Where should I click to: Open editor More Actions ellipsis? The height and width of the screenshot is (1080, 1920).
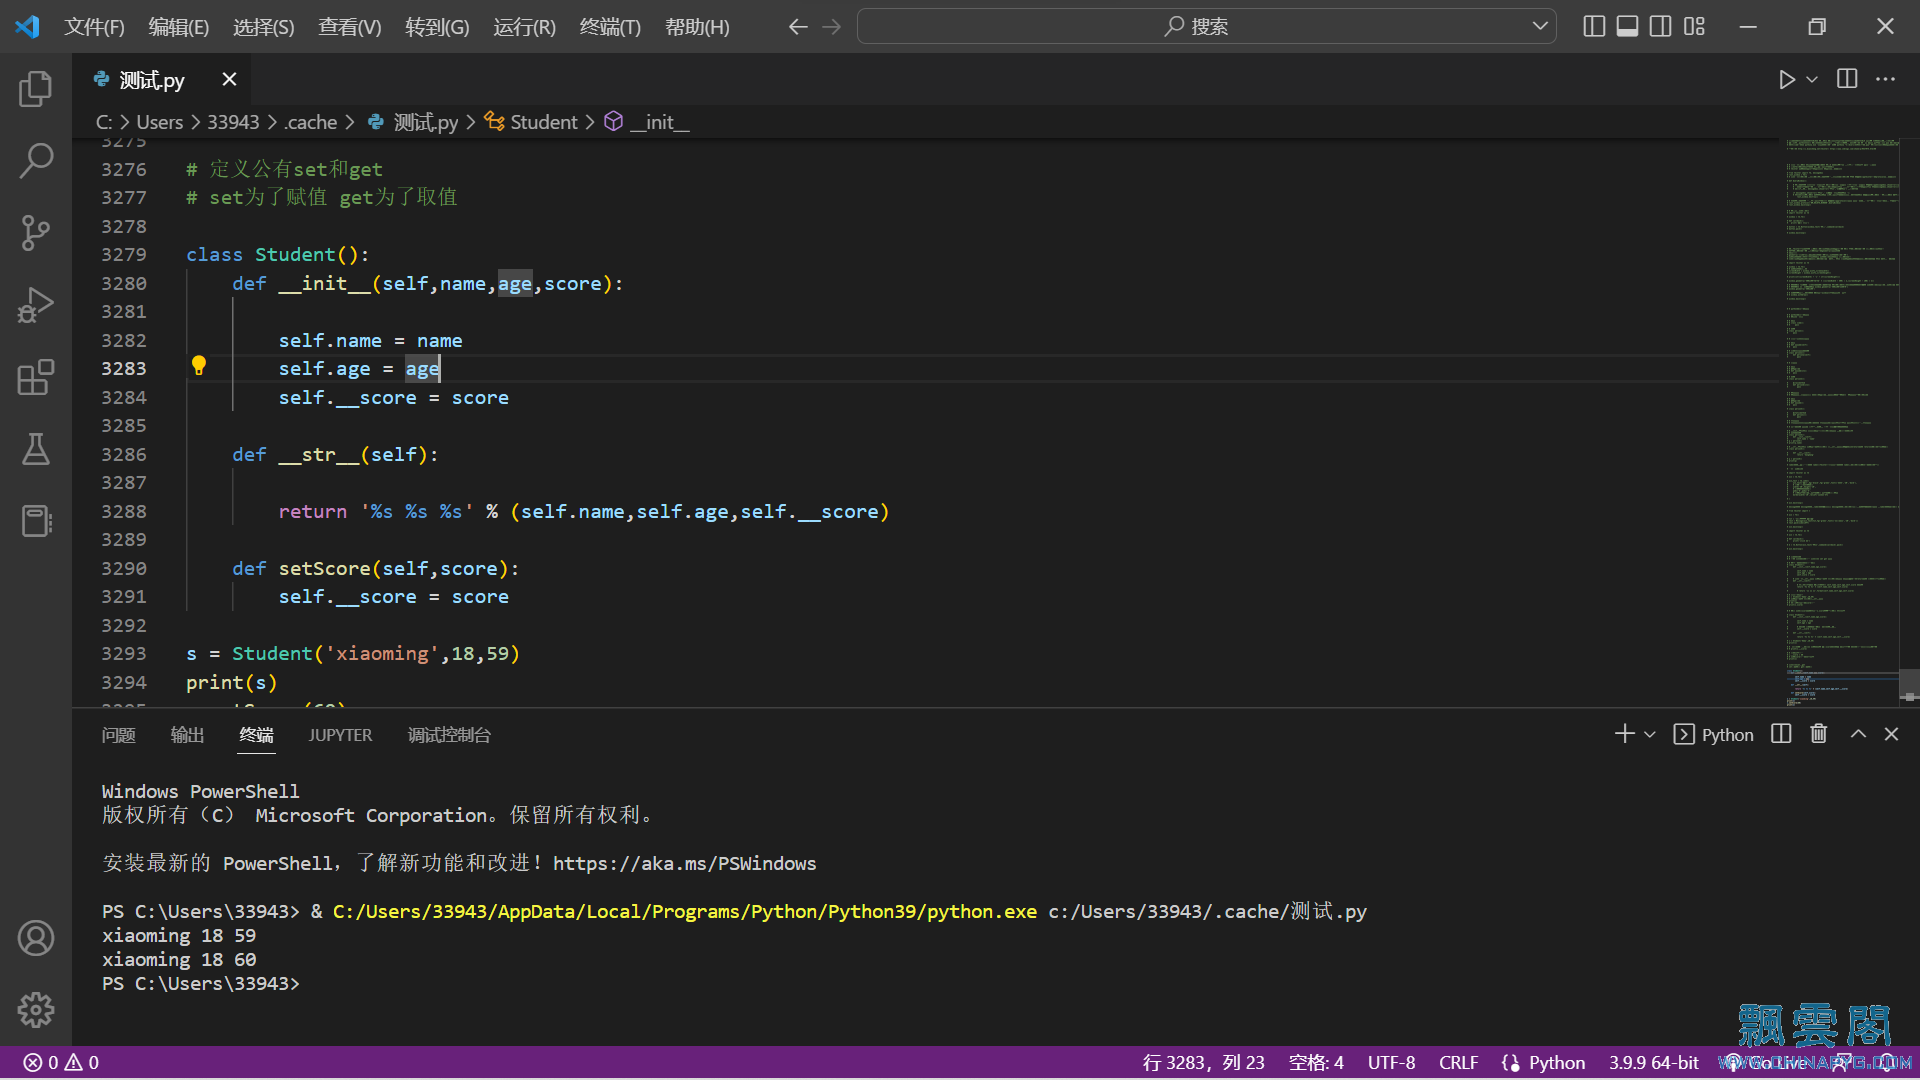(1885, 79)
